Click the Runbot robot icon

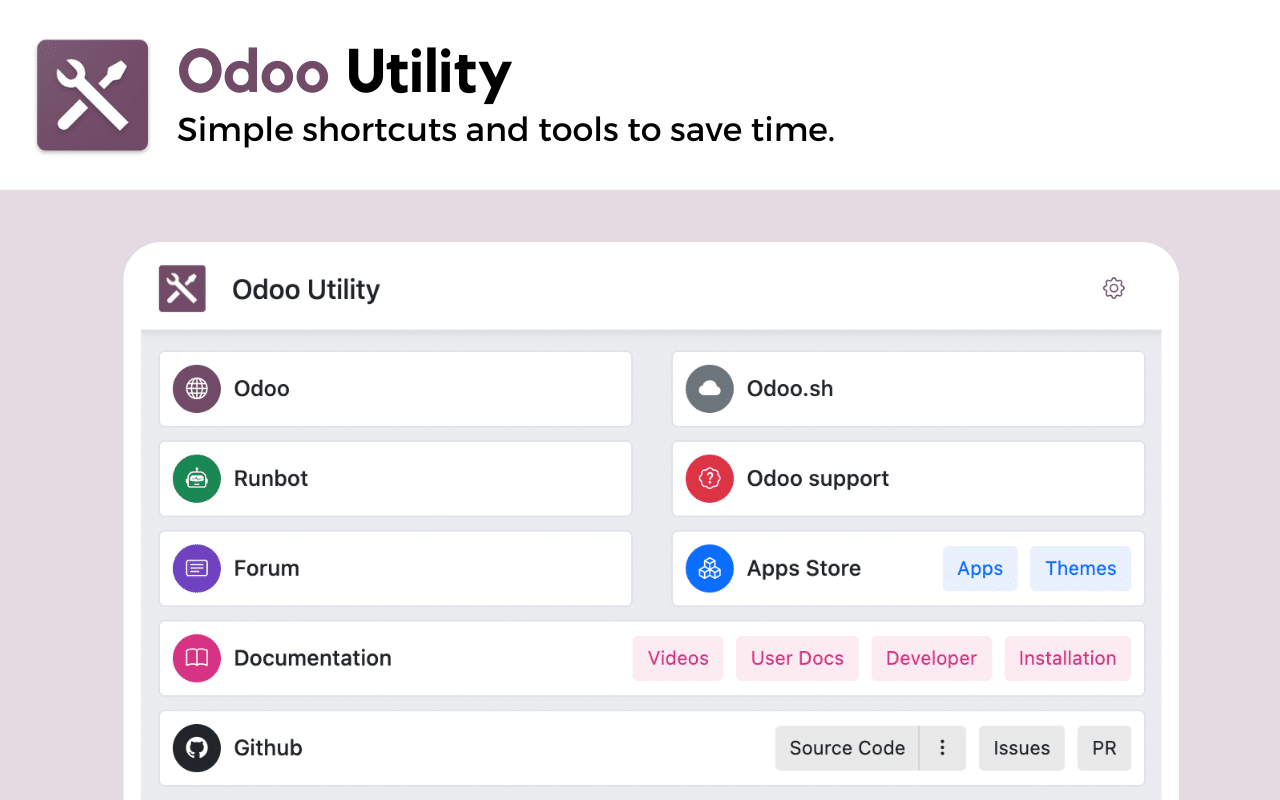pyautogui.click(x=196, y=478)
